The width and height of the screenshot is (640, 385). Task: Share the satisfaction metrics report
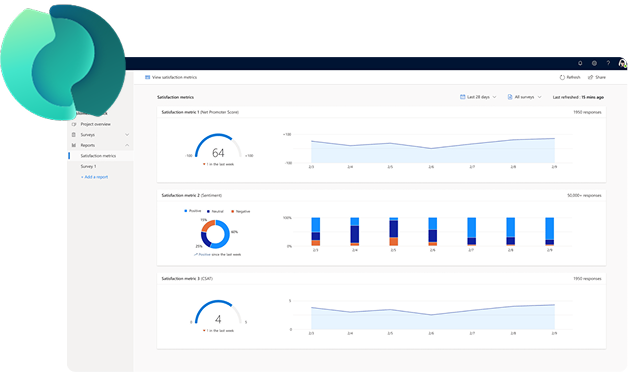[597, 77]
